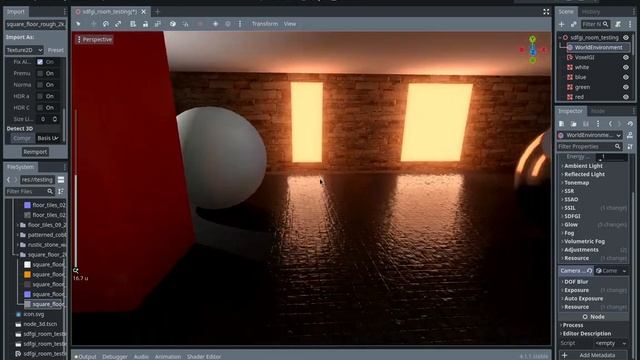Hide the sdfgi_room_testing root node
The width and height of the screenshot is (640, 360).
tap(626, 38)
